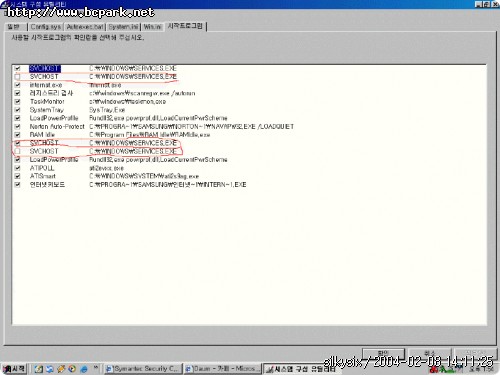Switch to the System.ini tab
The width and height of the screenshot is (500, 375).
point(123,27)
